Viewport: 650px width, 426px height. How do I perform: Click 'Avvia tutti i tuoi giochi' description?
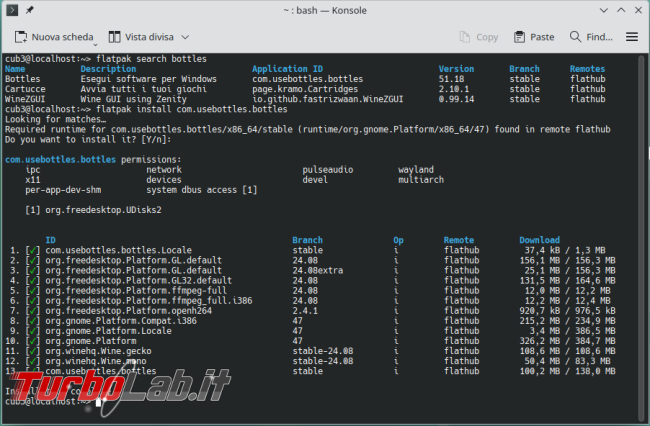143,89
